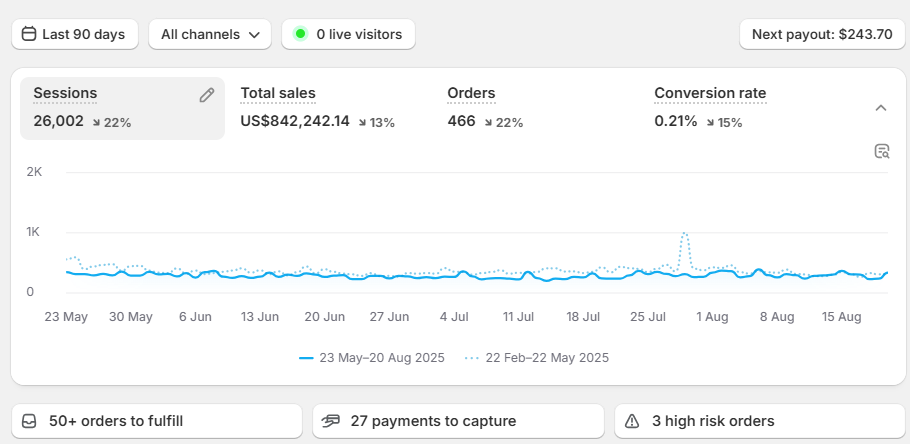Click the inbox icon for orders to fulfill
This screenshot has width=910, height=444.
[30, 421]
